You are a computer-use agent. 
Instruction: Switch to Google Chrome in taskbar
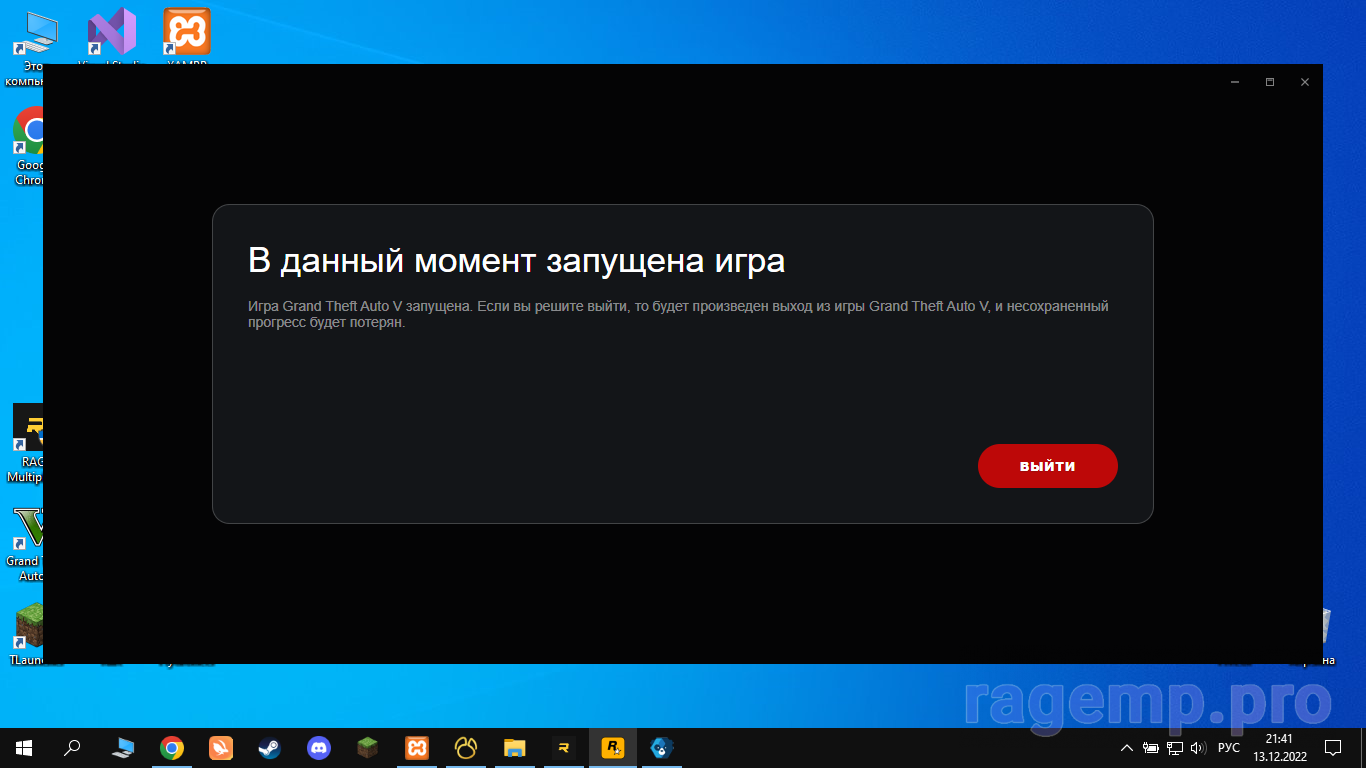[172, 747]
